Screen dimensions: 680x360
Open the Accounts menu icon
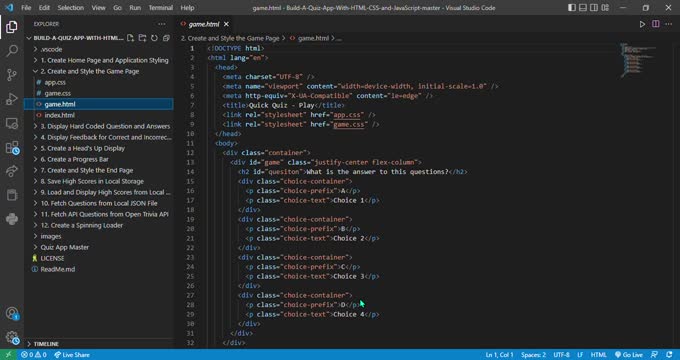pos(12,313)
